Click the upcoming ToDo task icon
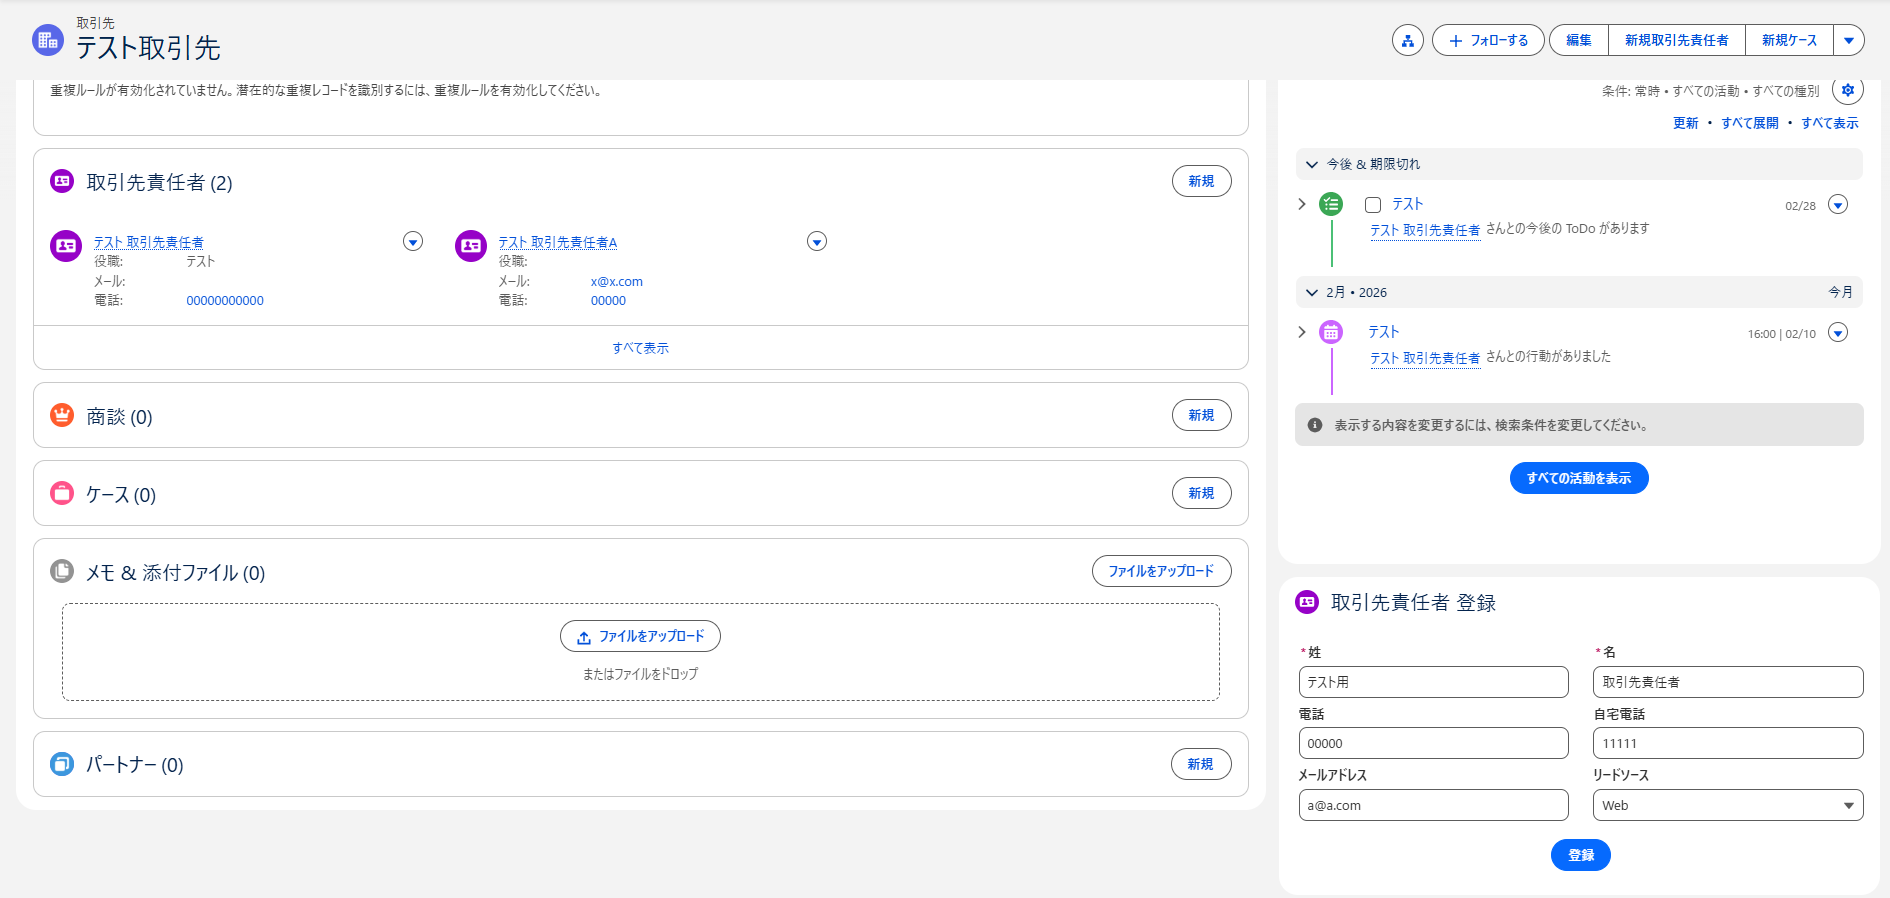The height and width of the screenshot is (898, 1890). pyautogui.click(x=1331, y=204)
